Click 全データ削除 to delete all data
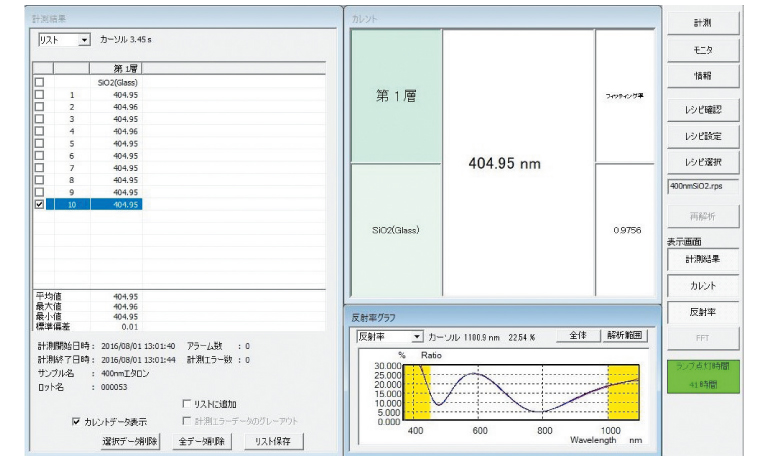The height and width of the screenshot is (461, 768). point(205,441)
